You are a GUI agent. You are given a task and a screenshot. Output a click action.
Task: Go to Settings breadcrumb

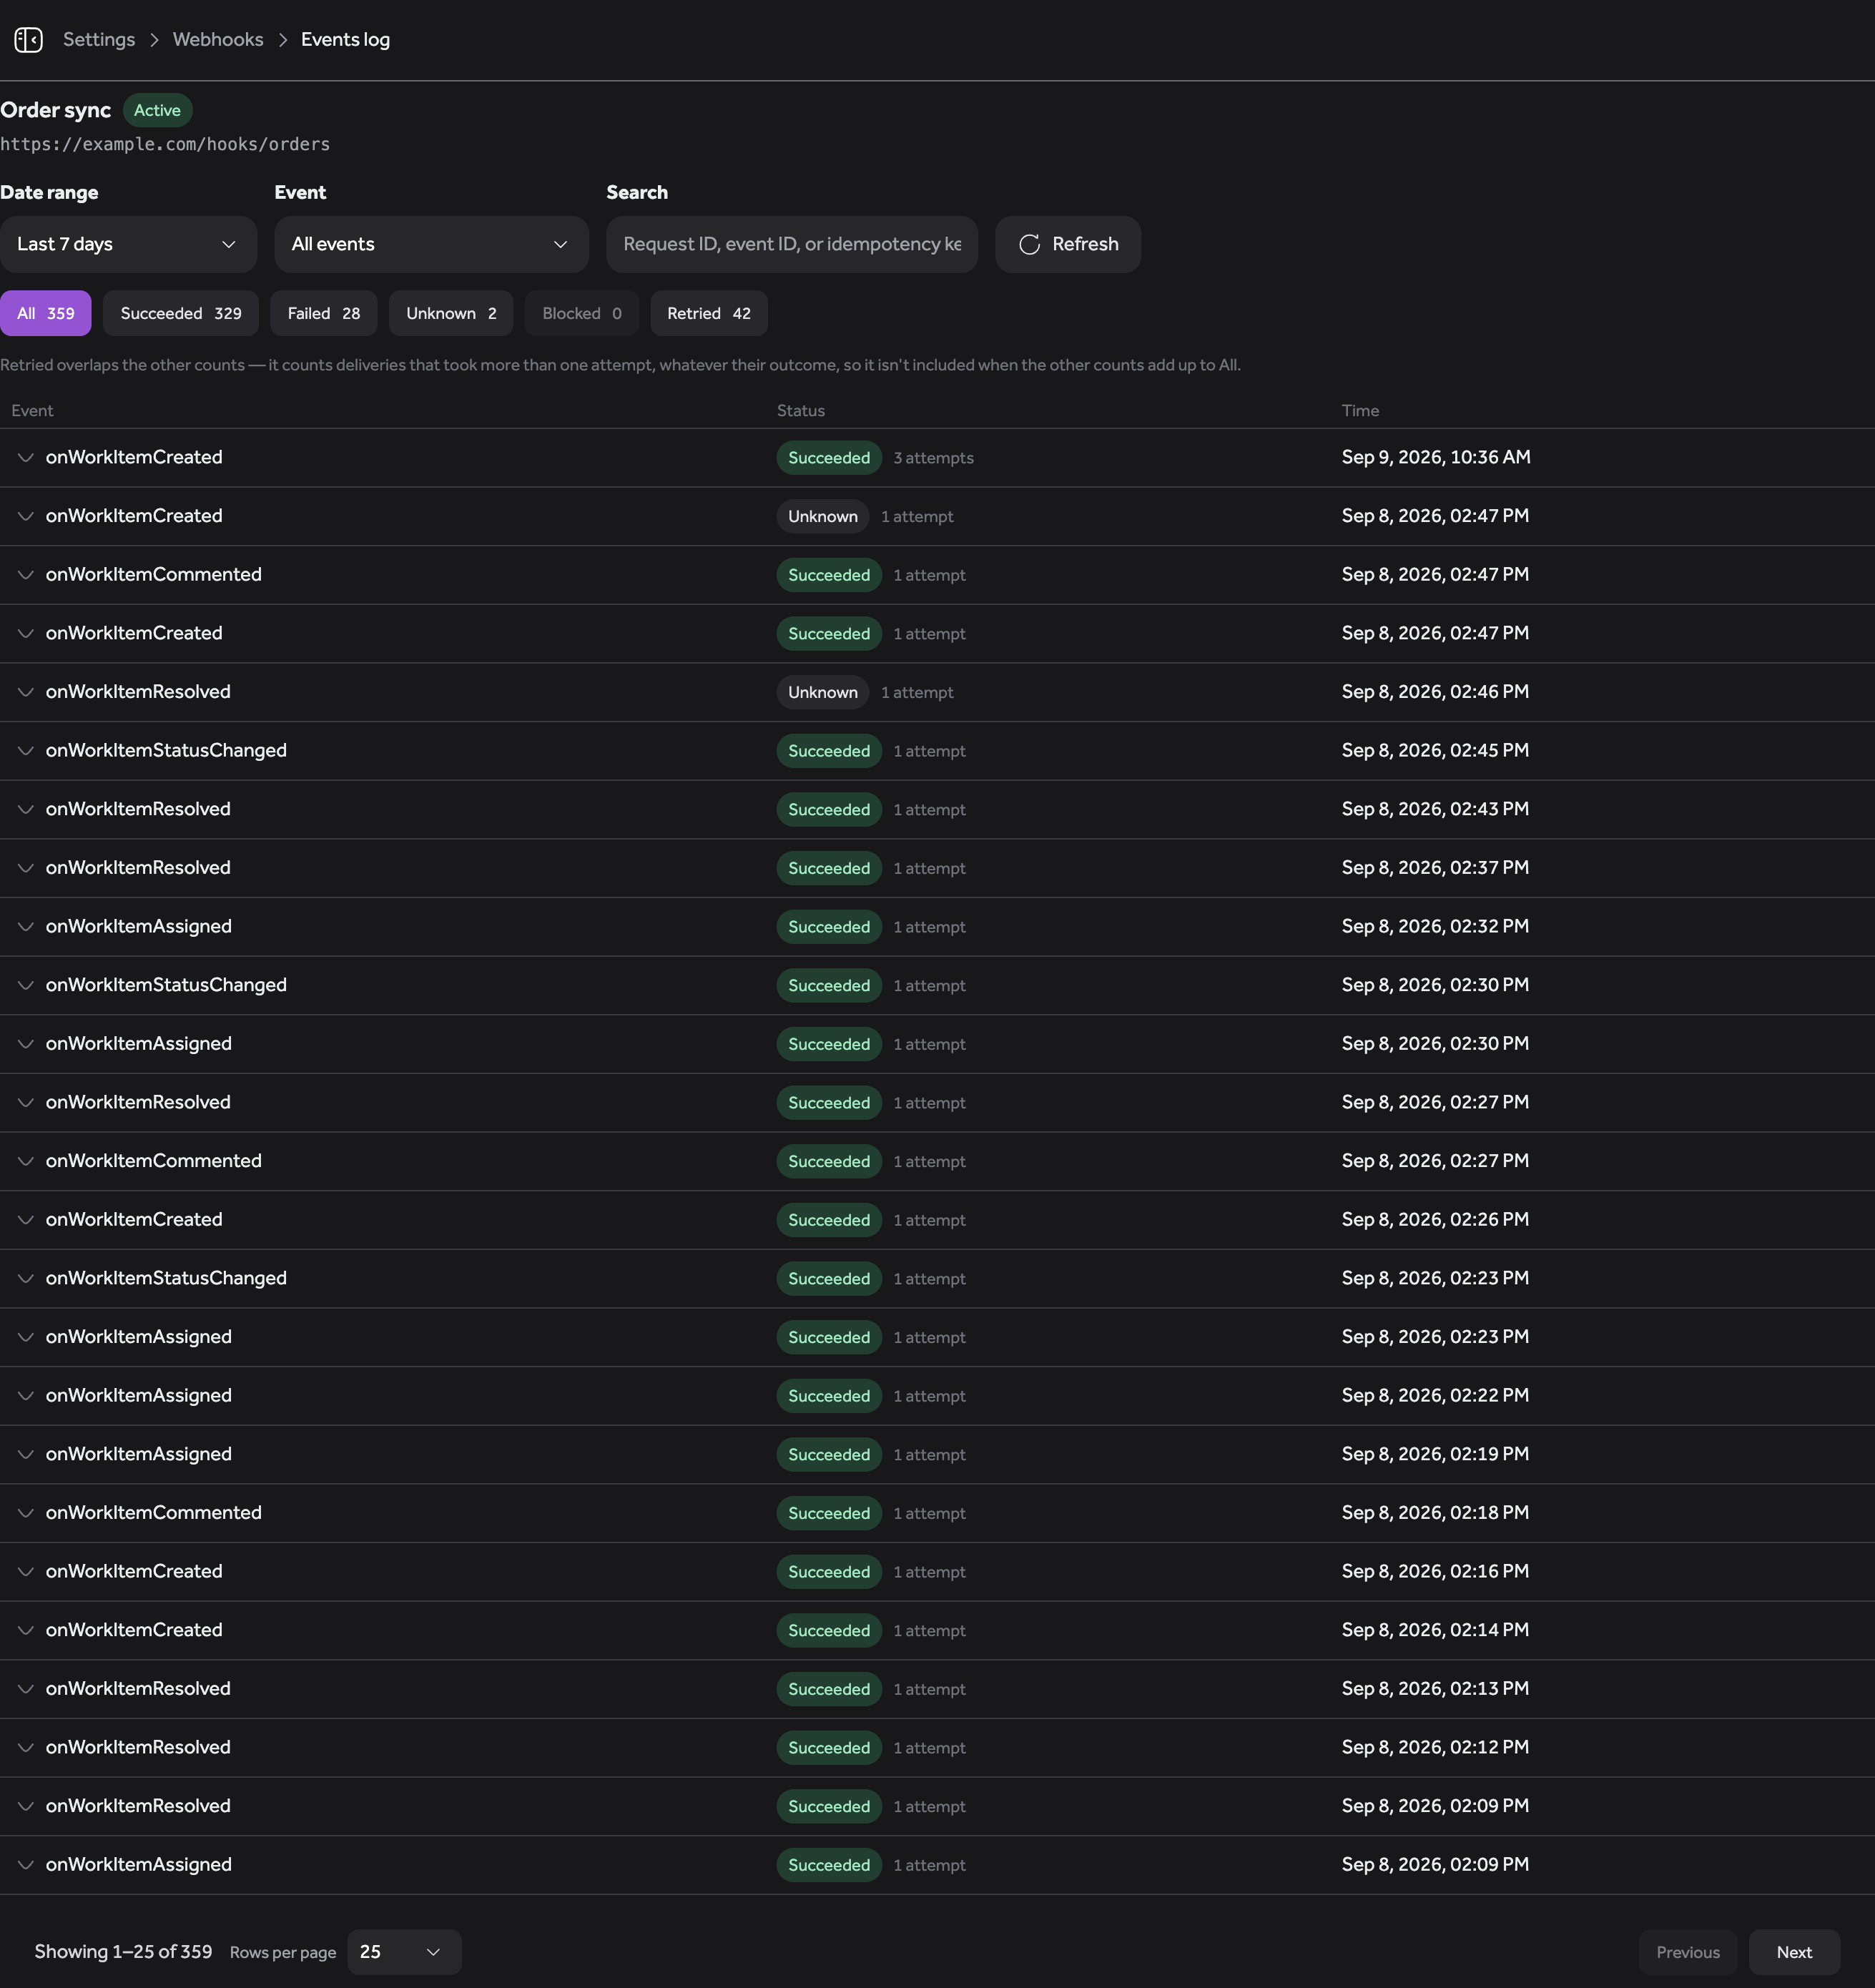[99, 40]
